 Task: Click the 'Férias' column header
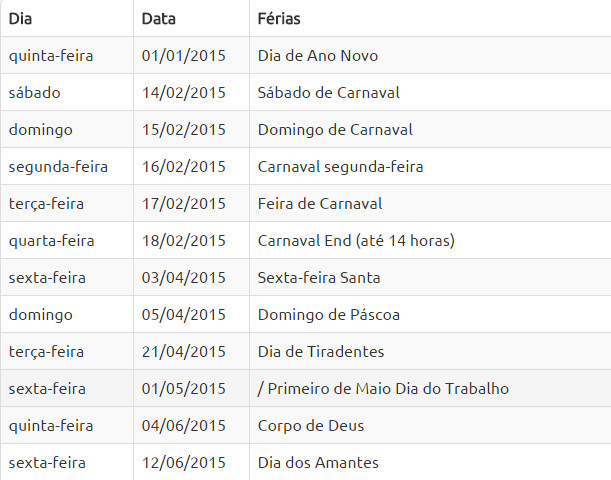click(279, 19)
